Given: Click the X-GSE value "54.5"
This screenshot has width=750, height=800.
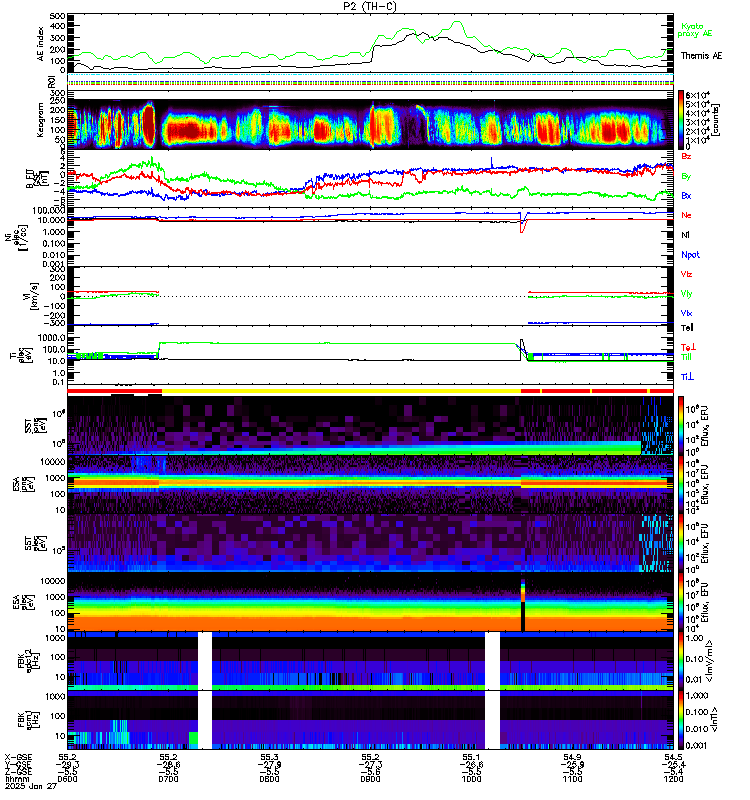Looking at the screenshot, I should 673,757.
